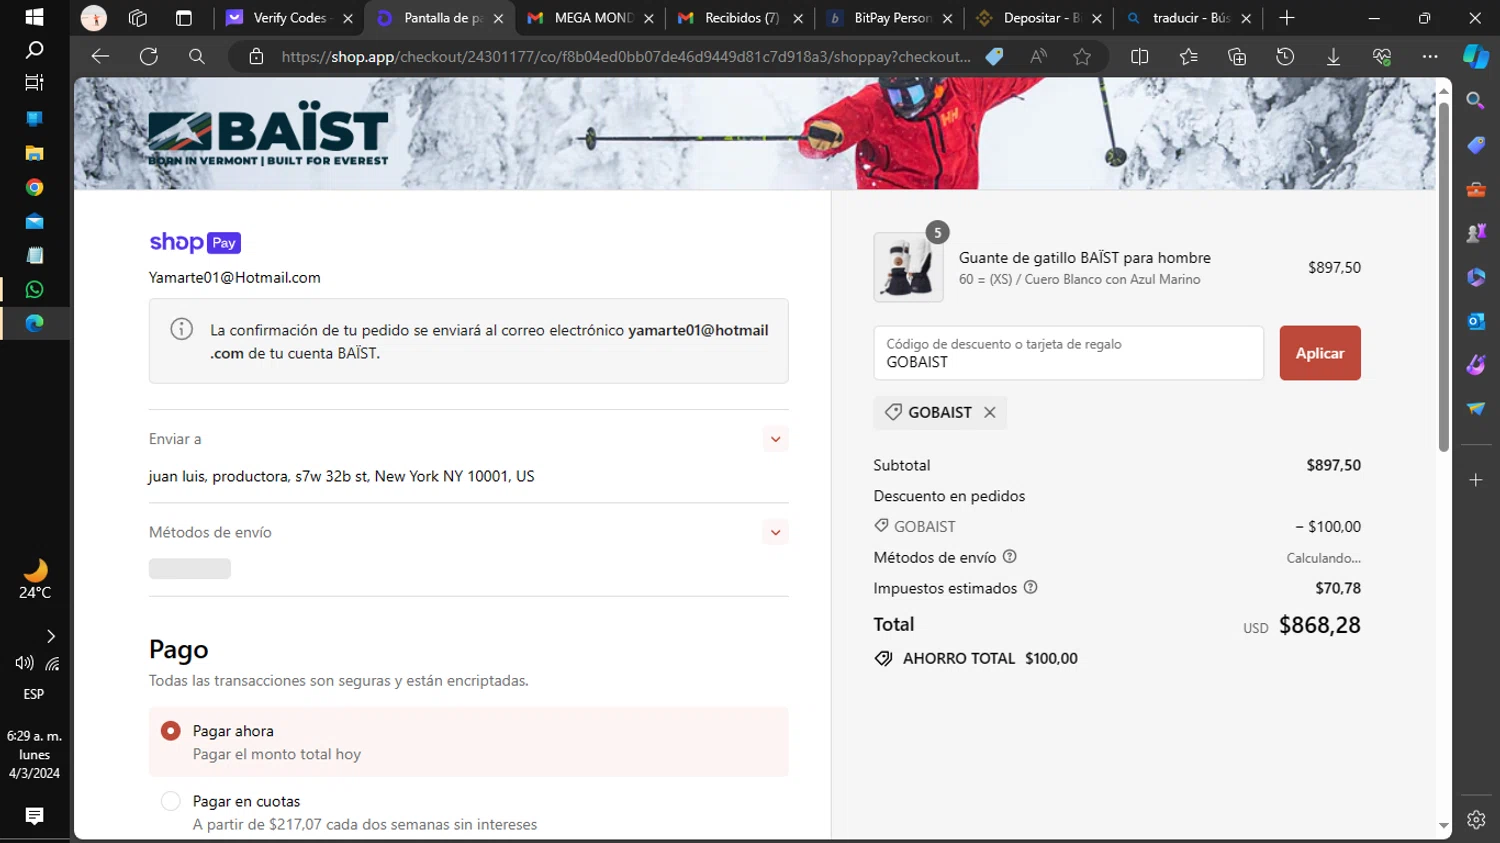This screenshot has height=843, width=1500.
Task: Open Google Chrome from the taskbar
Action: [x=35, y=187]
